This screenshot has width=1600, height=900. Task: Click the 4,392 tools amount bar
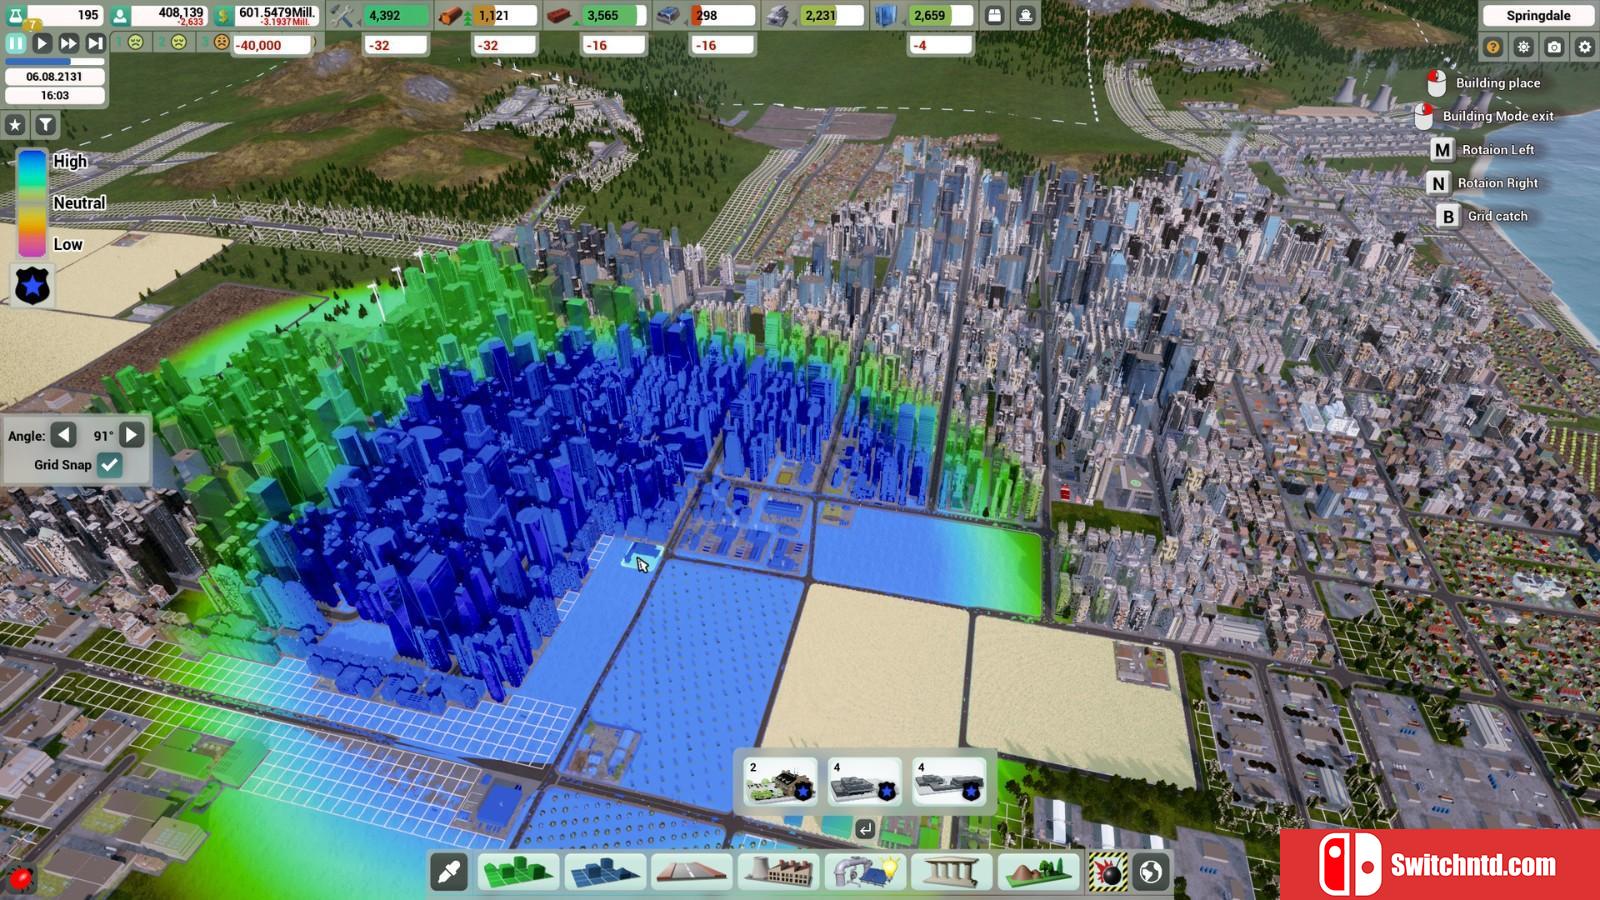pos(395,16)
